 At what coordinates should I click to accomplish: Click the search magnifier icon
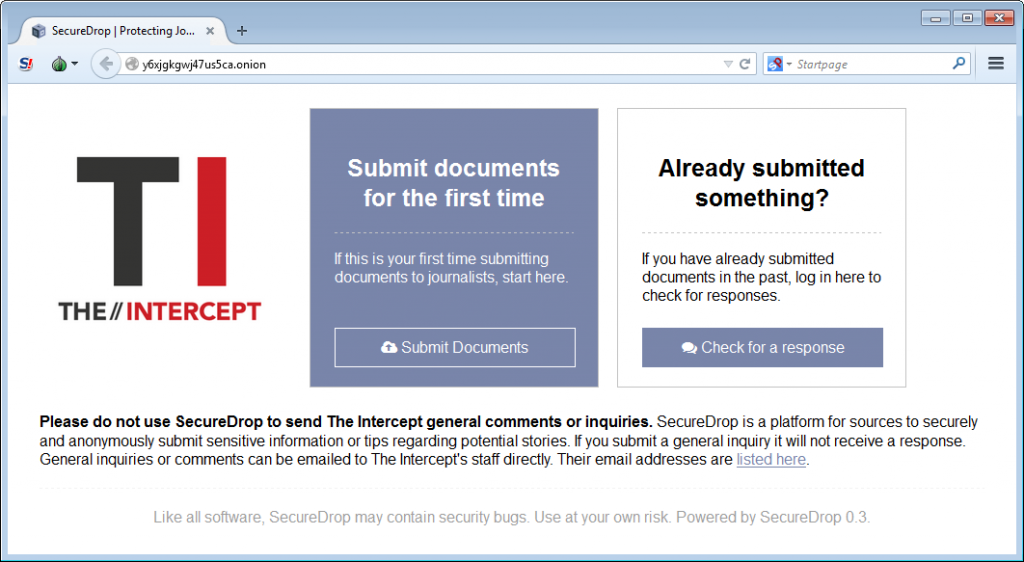coord(959,63)
